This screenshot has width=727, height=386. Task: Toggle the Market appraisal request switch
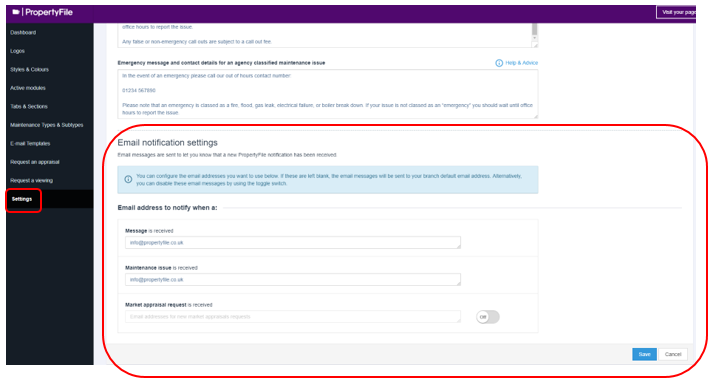[x=488, y=317]
